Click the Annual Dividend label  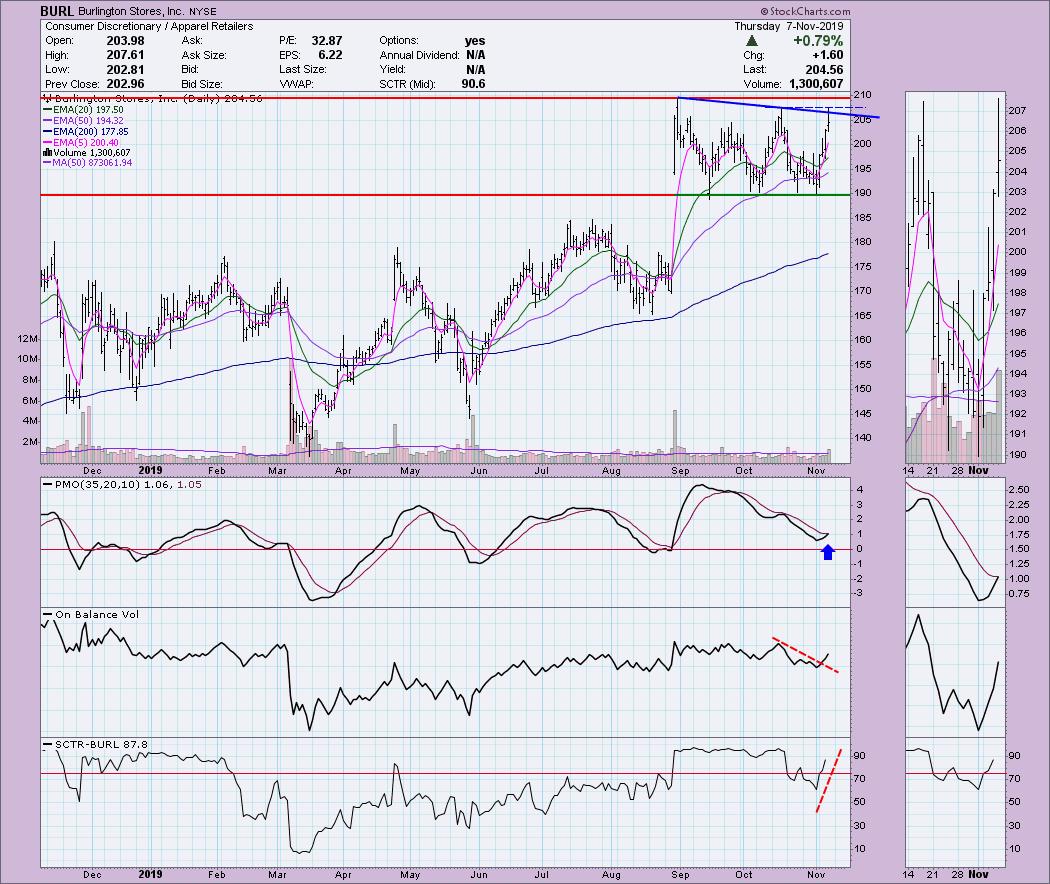click(x=419, y=55)
